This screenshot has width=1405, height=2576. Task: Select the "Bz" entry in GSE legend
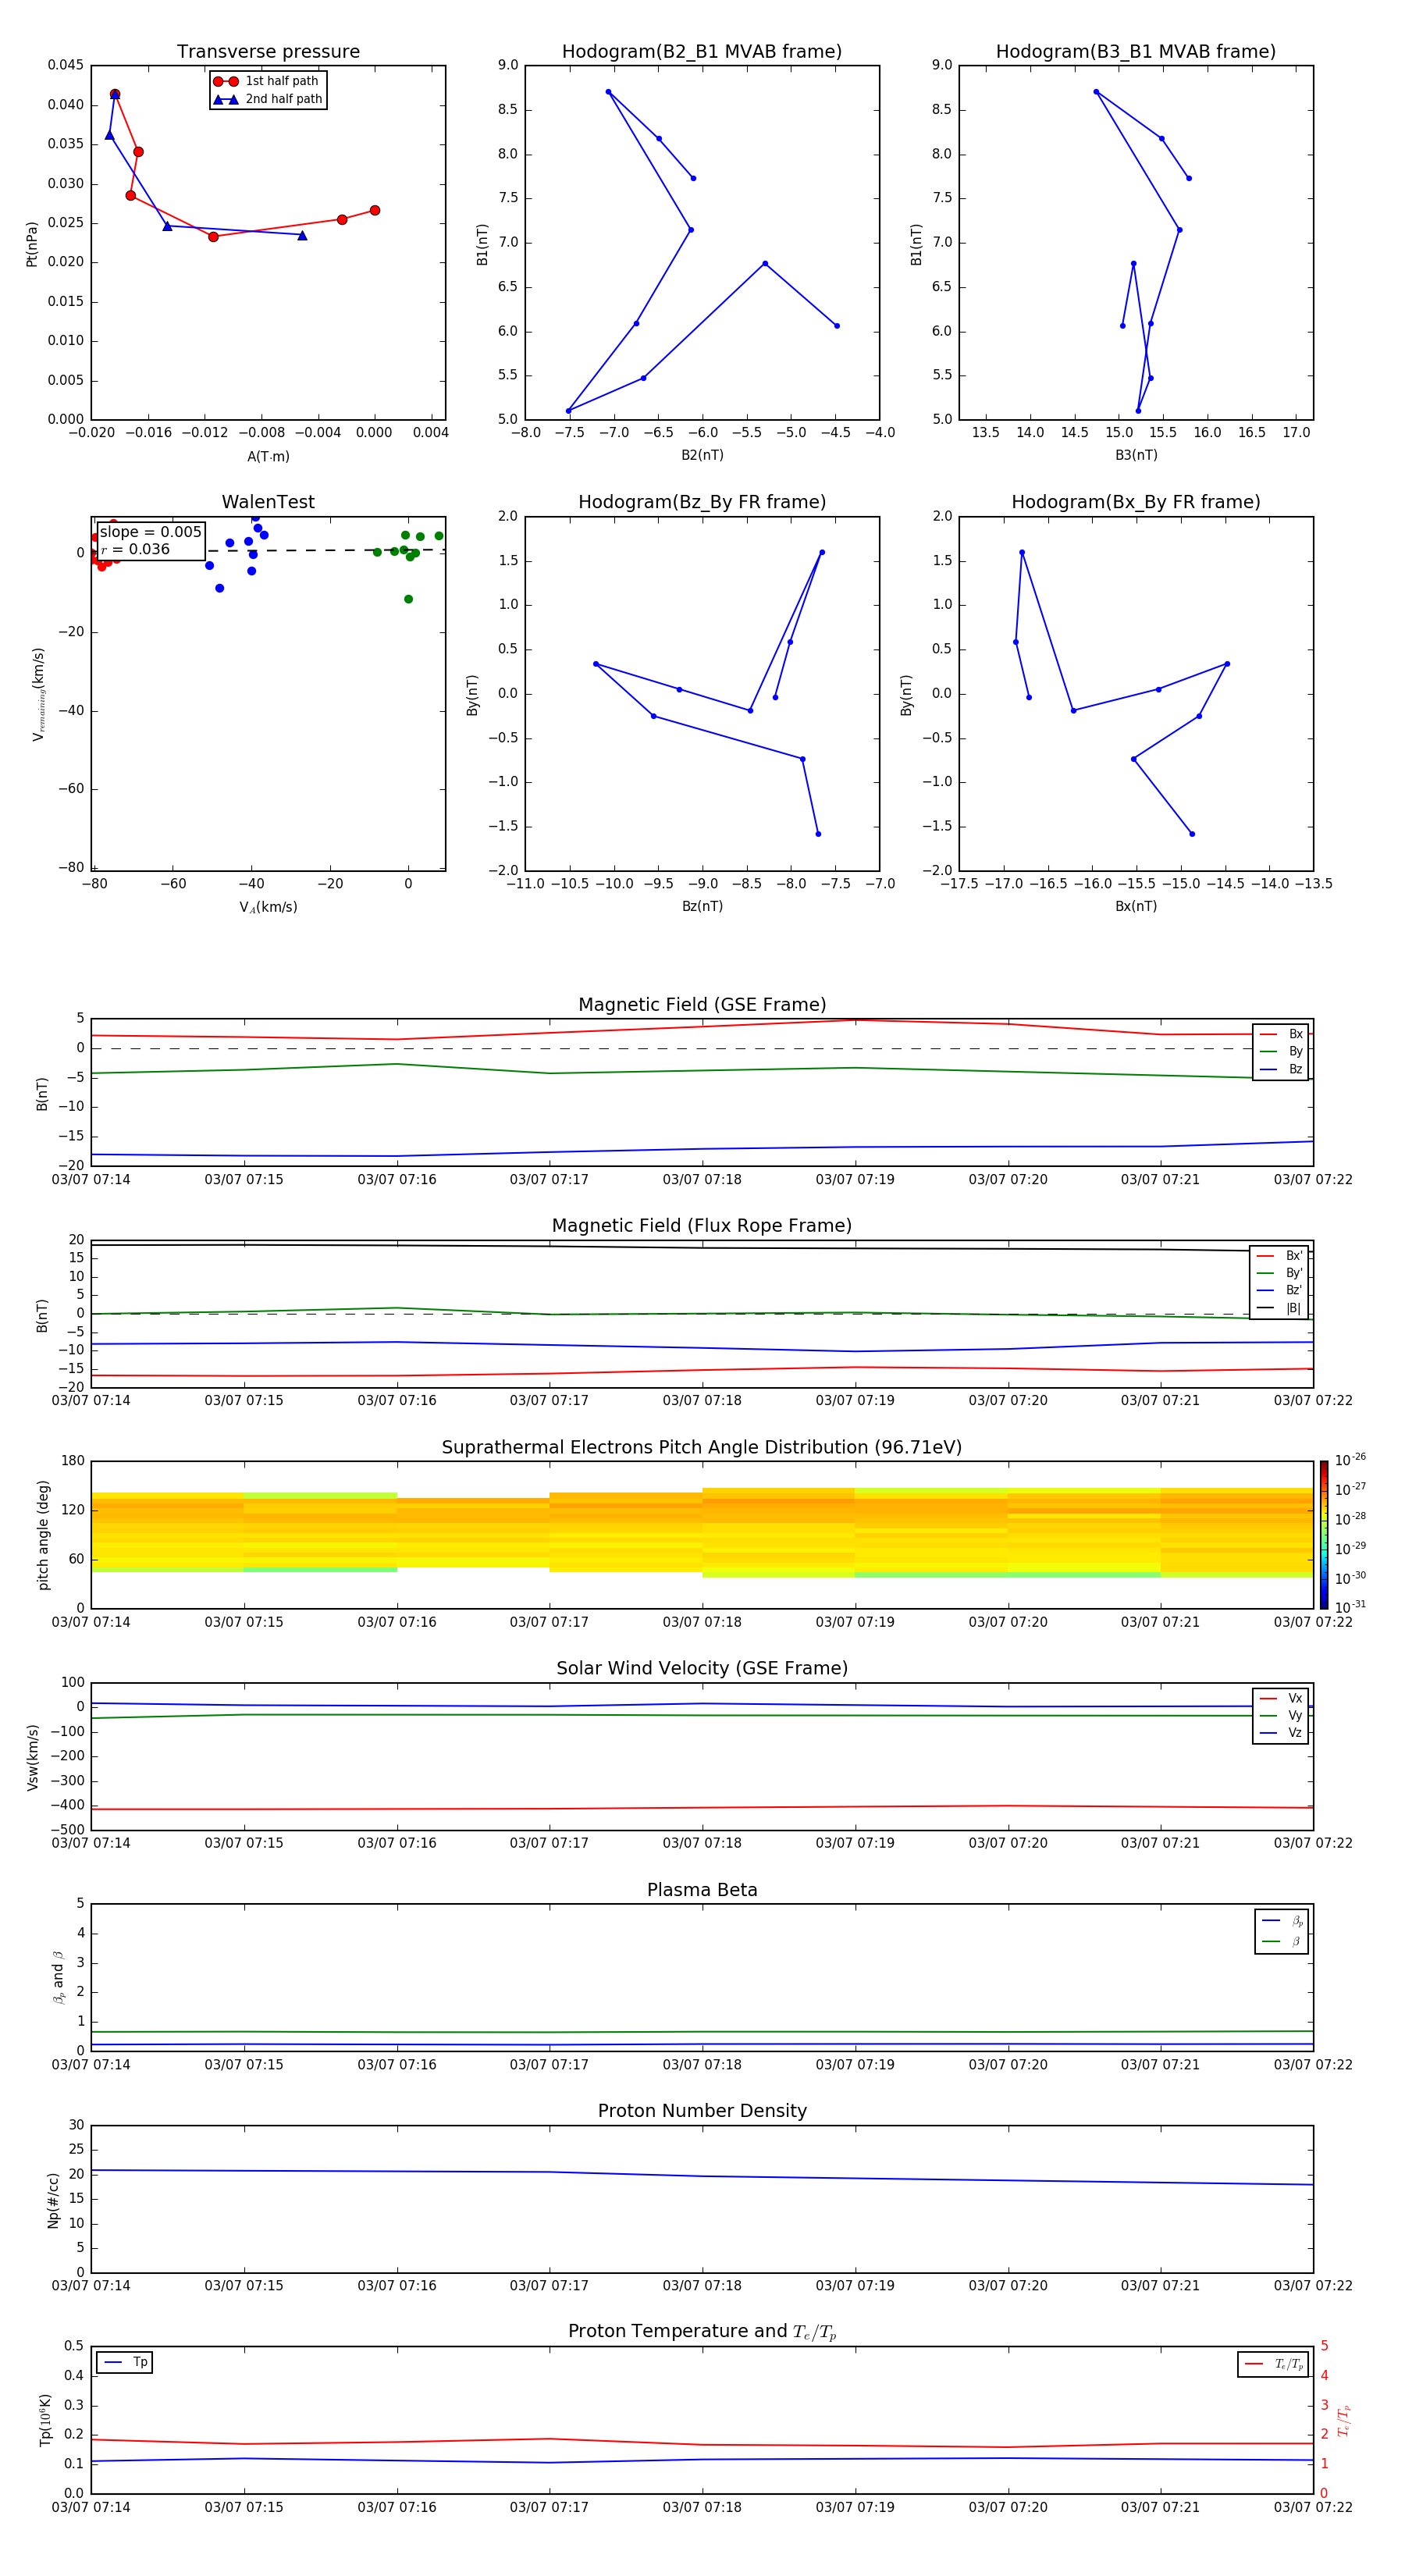pos(1281,1069)
